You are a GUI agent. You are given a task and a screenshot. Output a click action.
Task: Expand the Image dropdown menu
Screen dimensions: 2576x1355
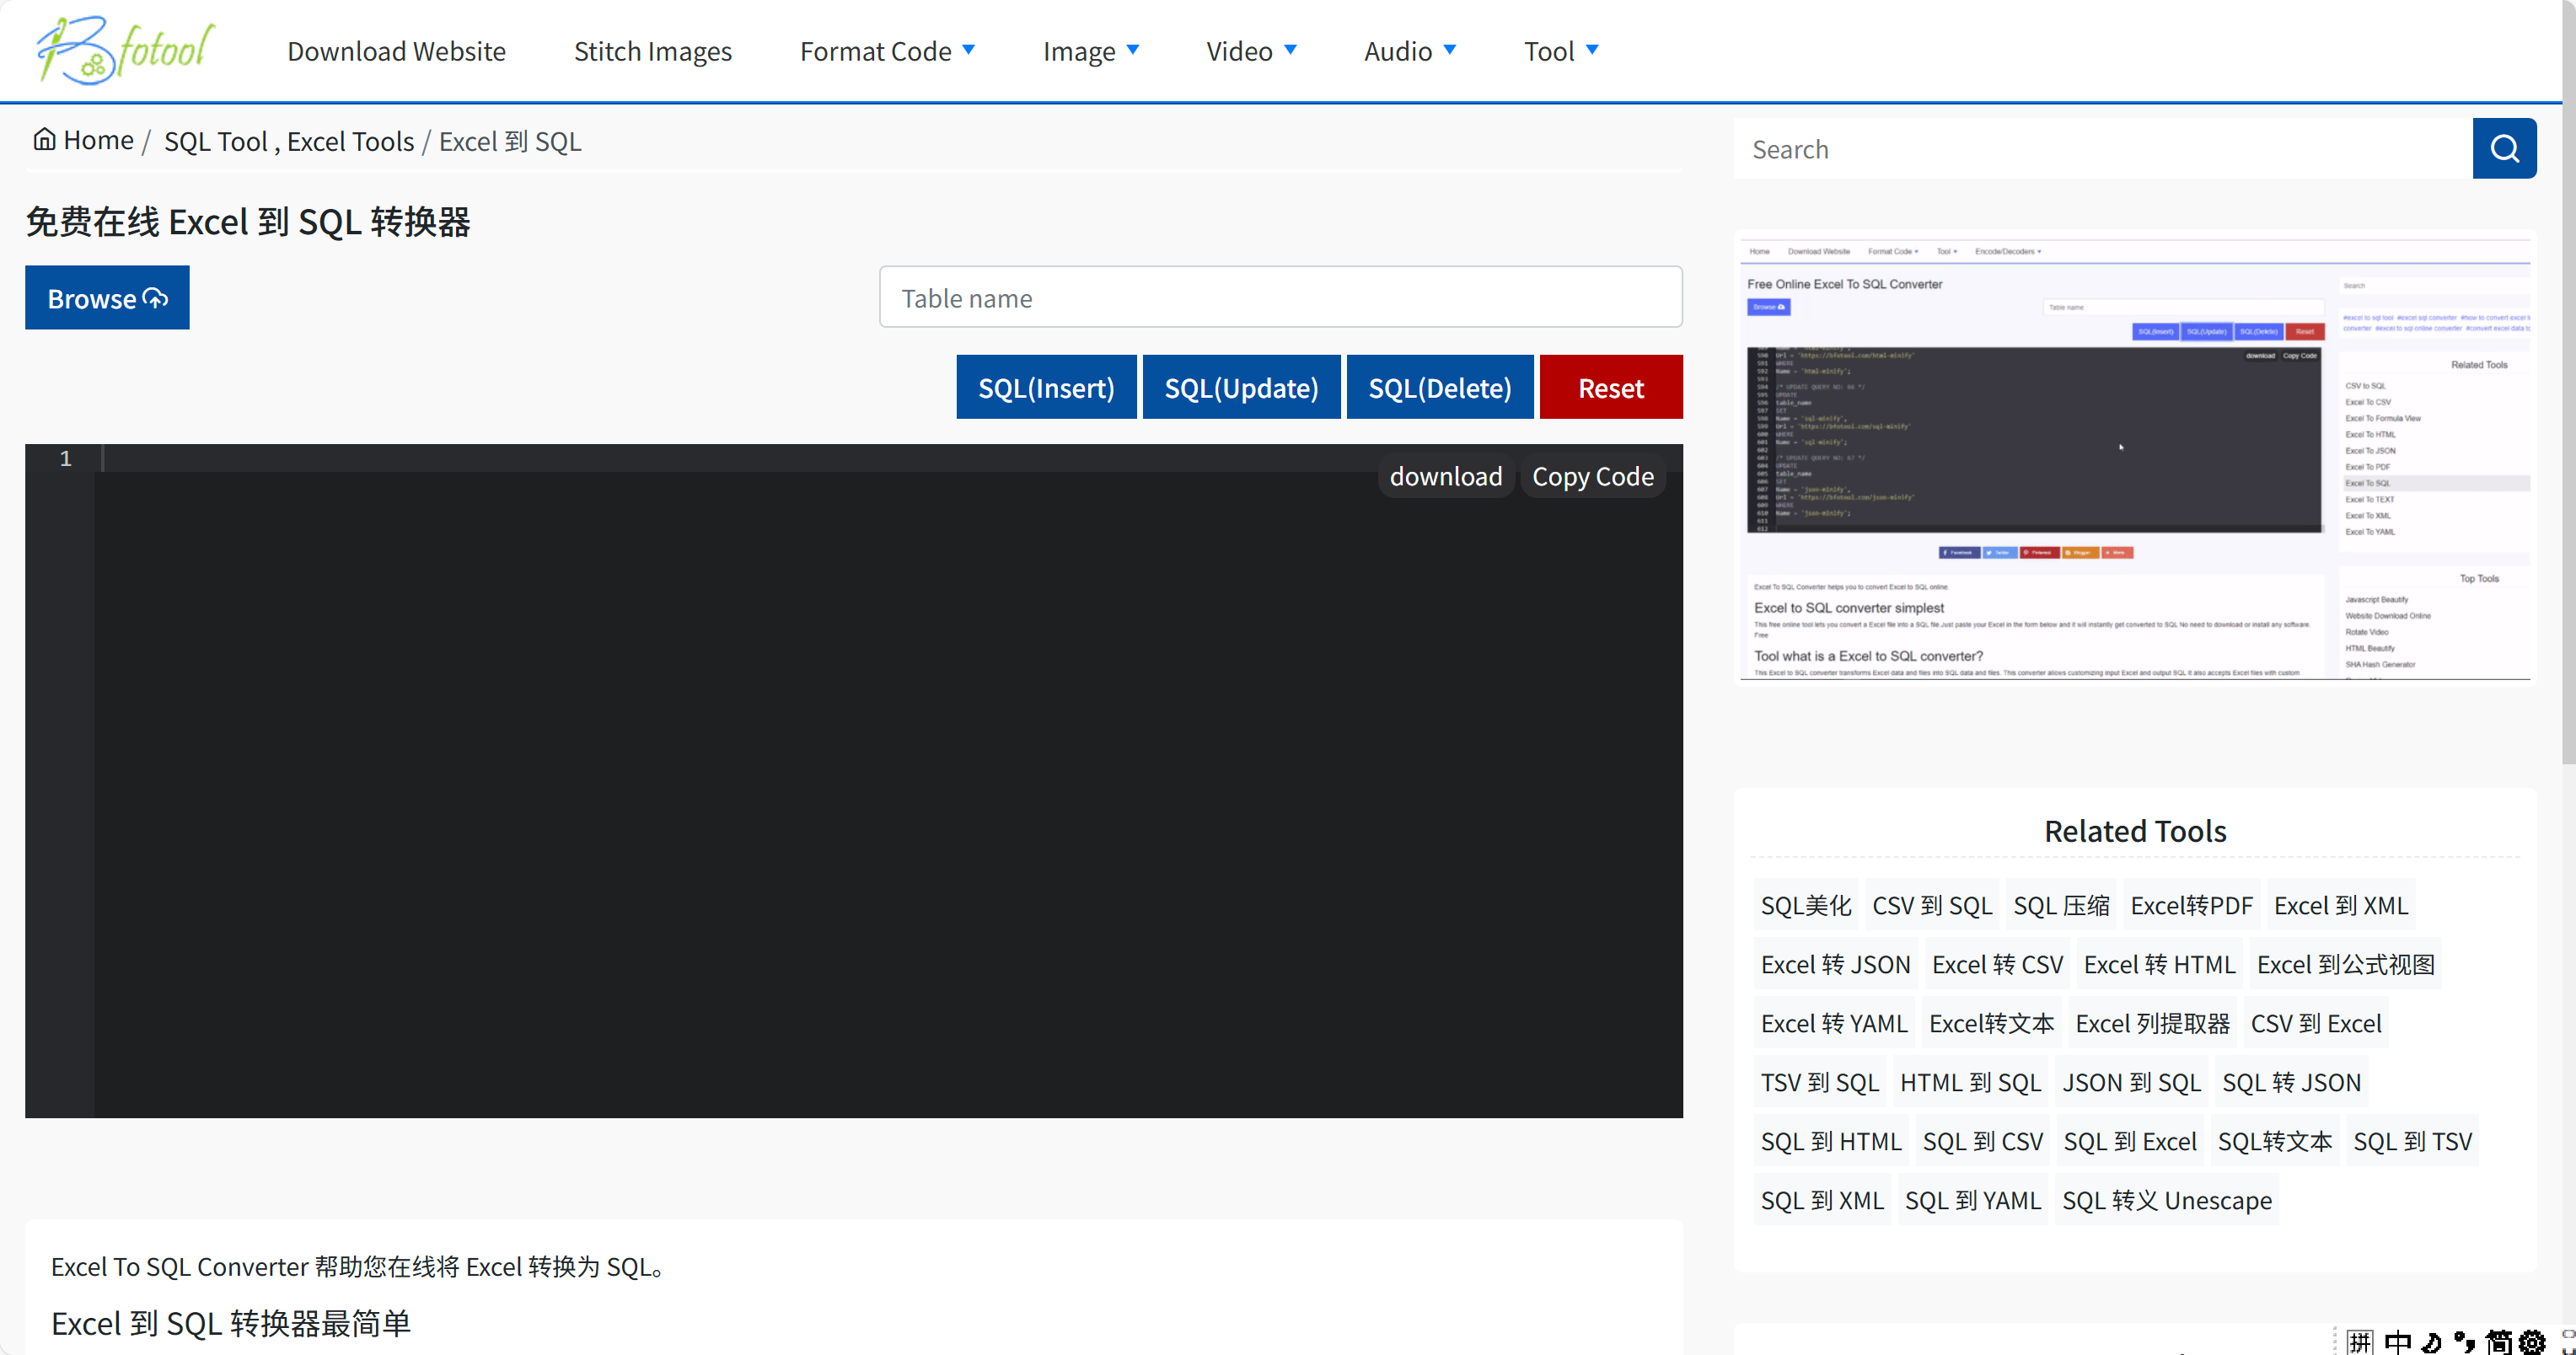click(1090, 51)
